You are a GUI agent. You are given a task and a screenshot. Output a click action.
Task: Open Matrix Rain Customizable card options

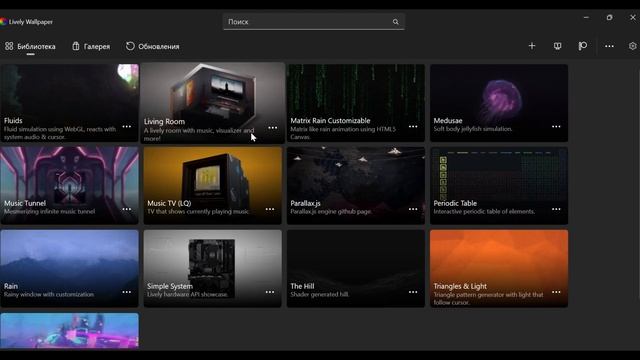pyautogui.click(x=413, y=127)
